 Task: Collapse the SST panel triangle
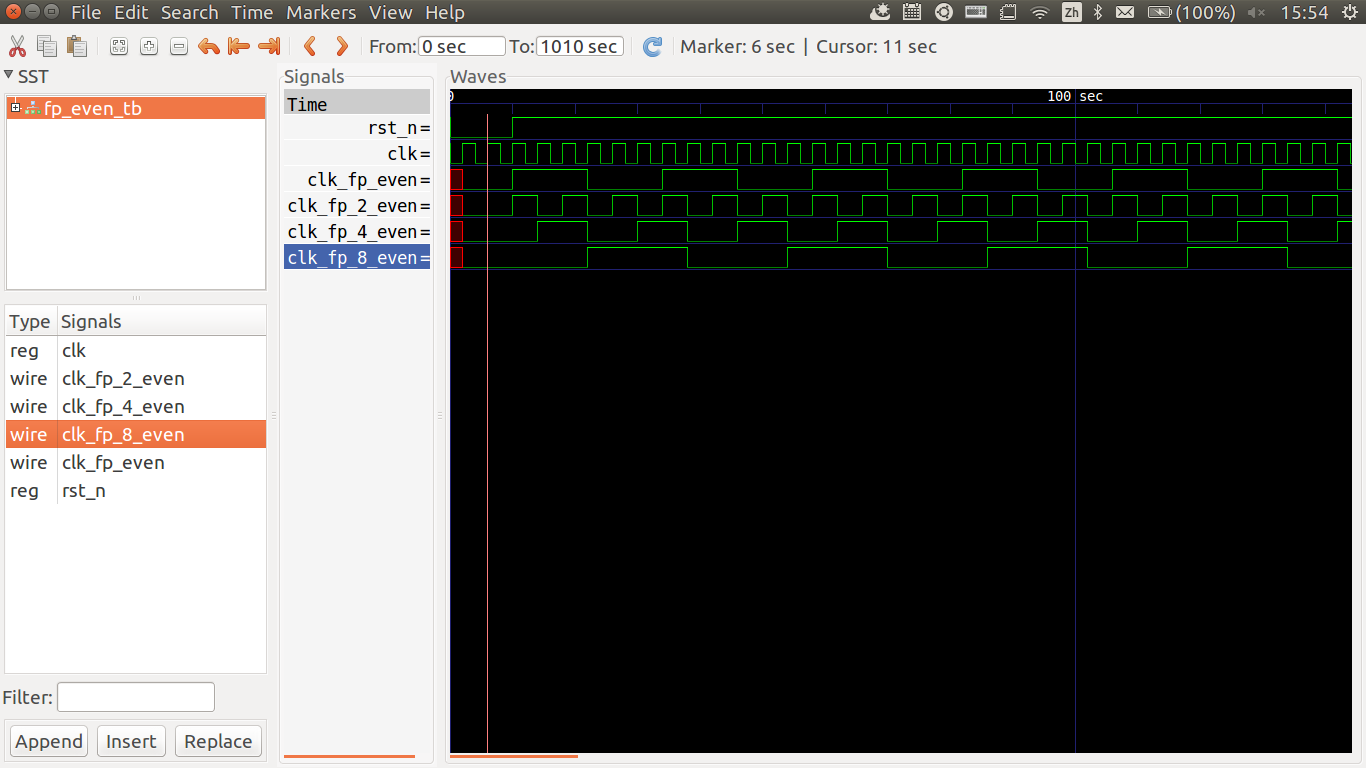pos(9,76)
